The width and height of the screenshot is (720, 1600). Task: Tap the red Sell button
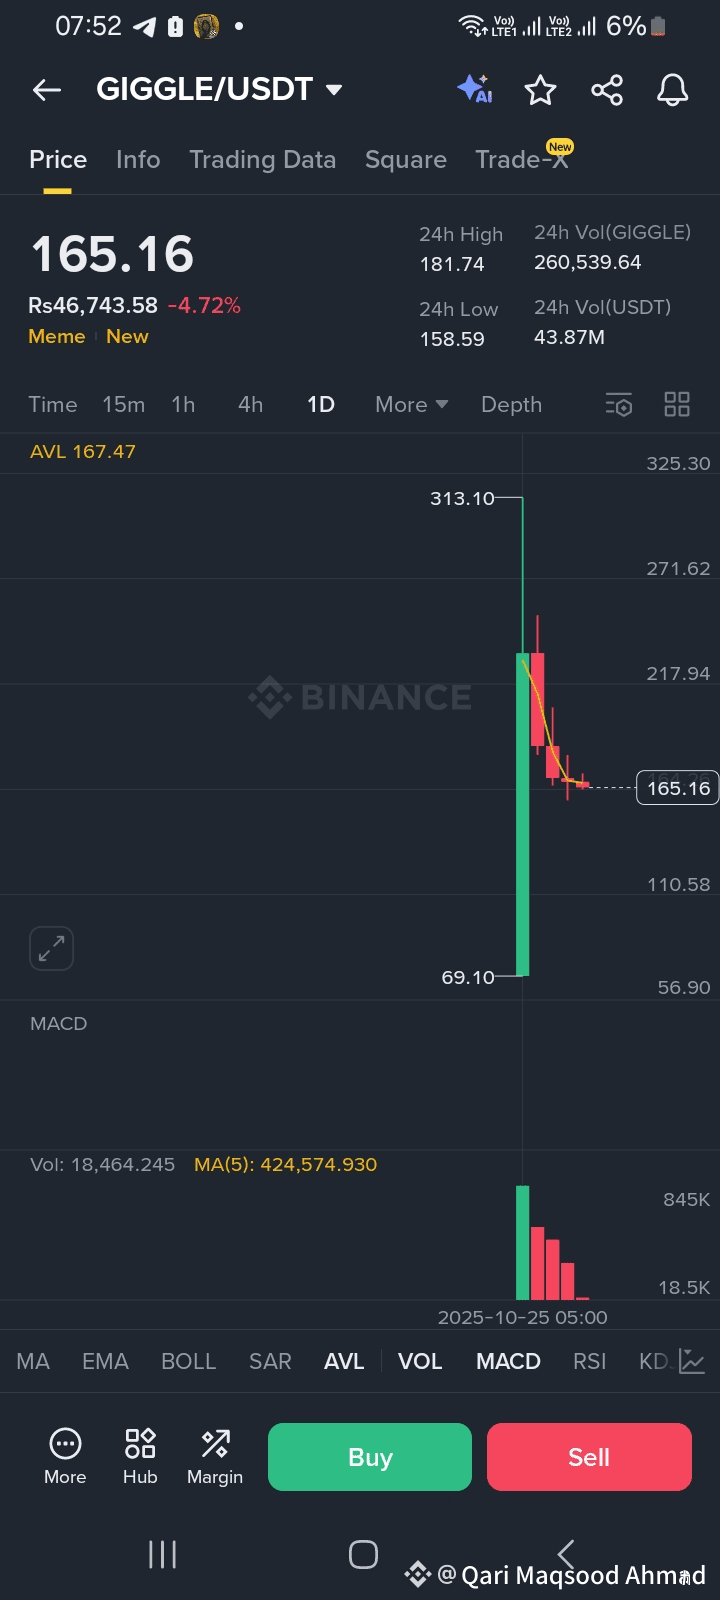(x=589, y=1457)
